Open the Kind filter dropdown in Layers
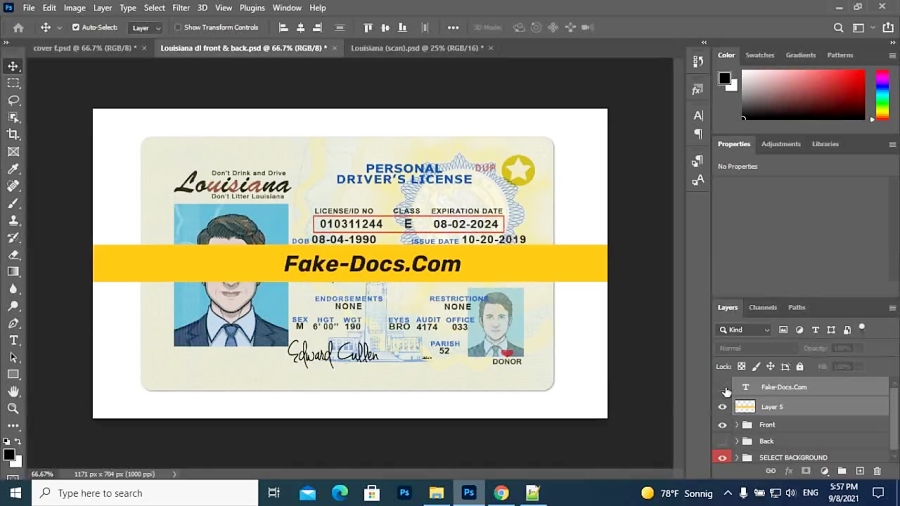 [745, 330]
